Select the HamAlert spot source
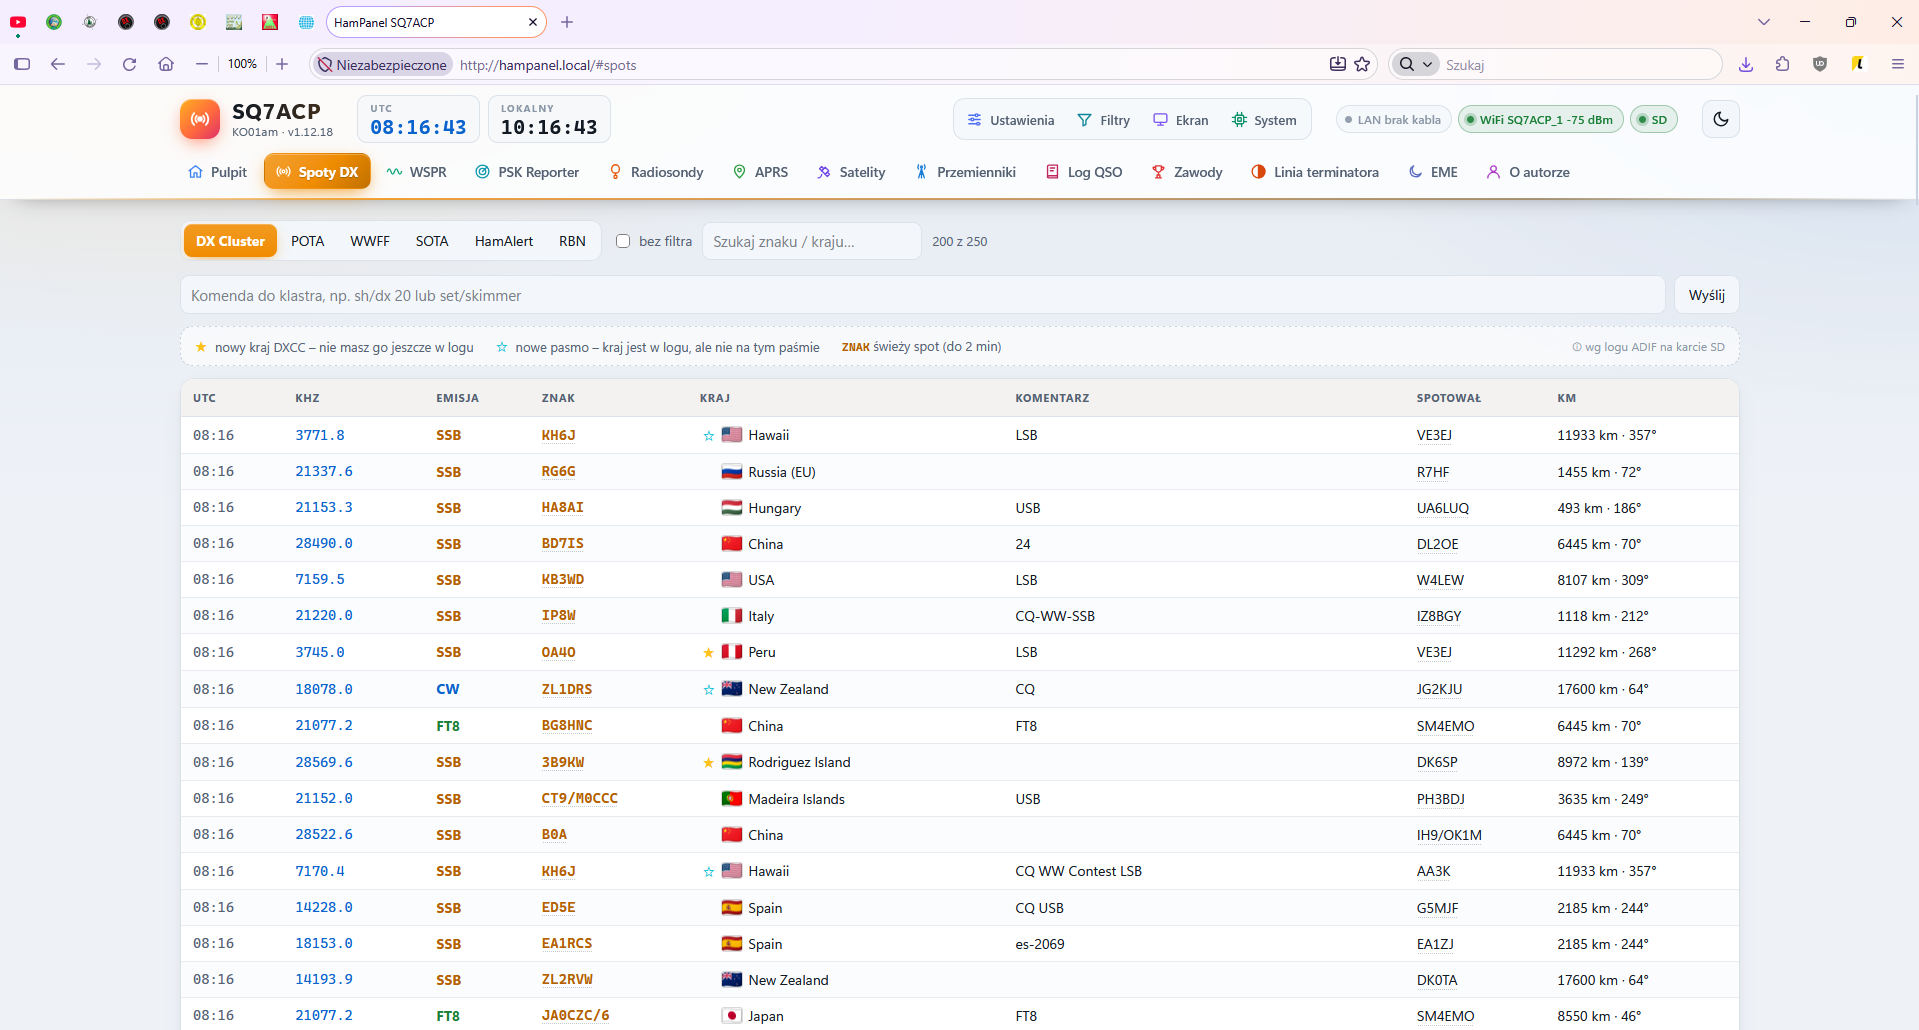This screenshot has width=1919, height=1030. (504, 241)
